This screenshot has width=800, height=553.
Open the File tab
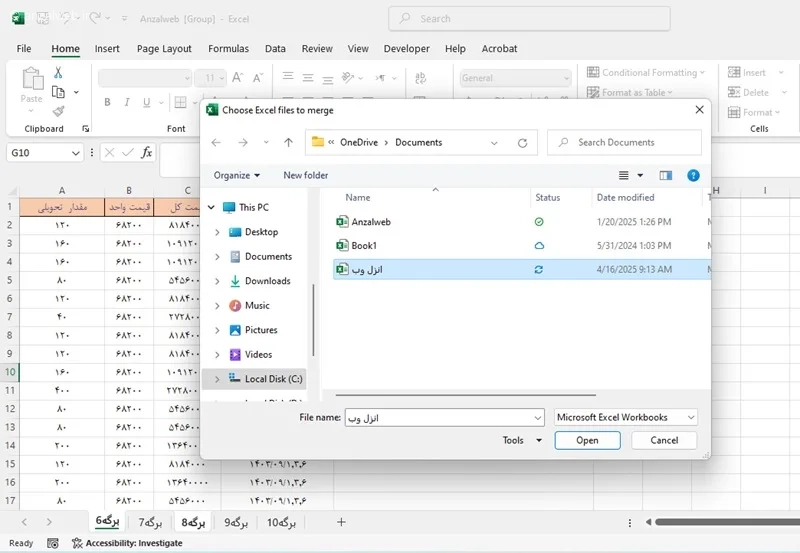pyautogui.click(x=24, y=48)
